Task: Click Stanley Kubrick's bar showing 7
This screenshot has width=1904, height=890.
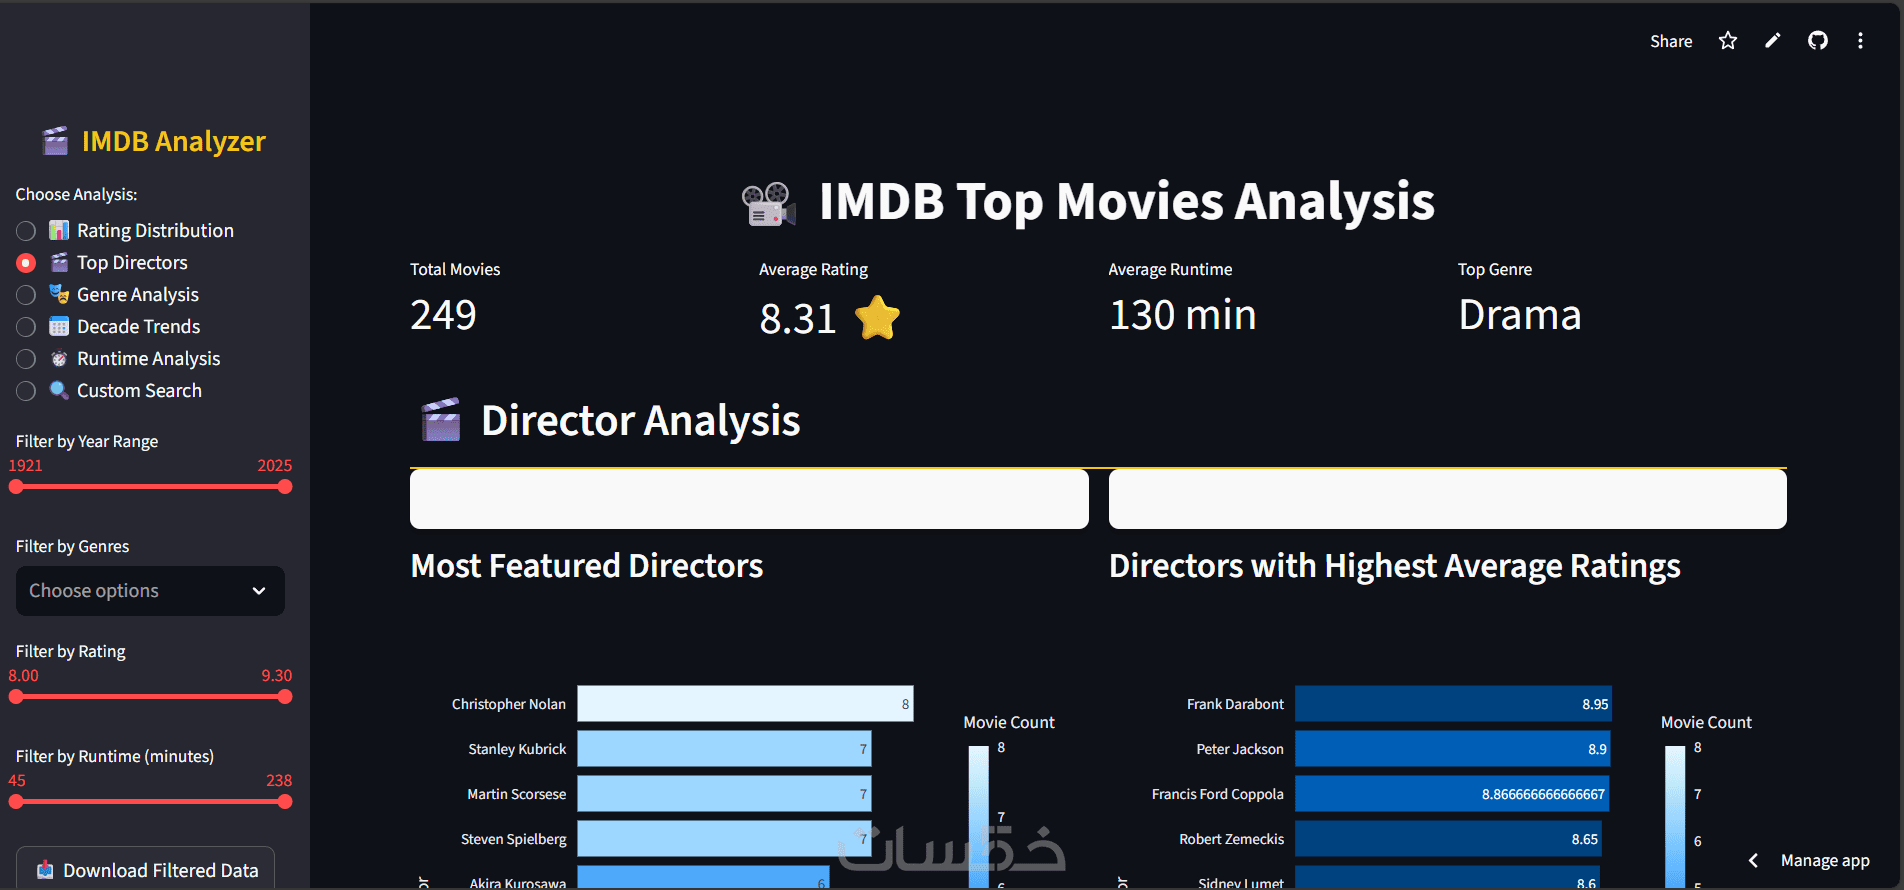Action: (x=725, y=749)
